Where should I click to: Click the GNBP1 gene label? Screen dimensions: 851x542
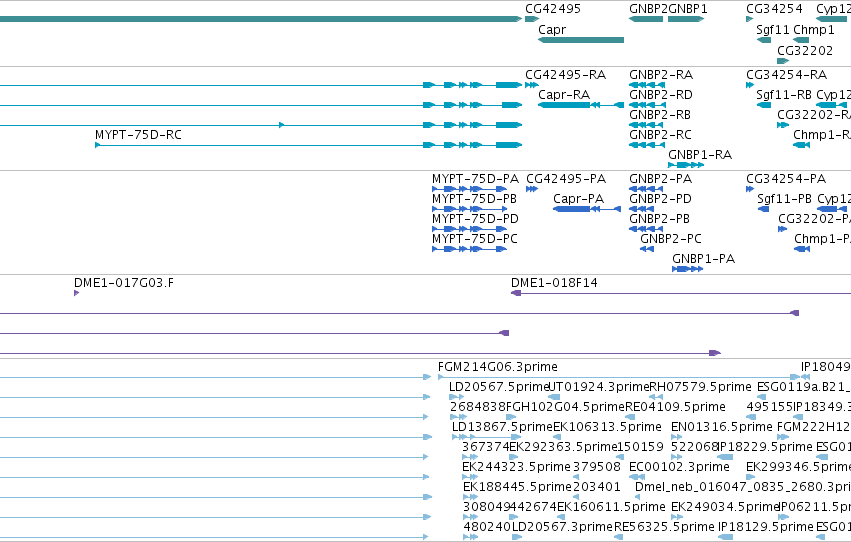coord(688,9)
